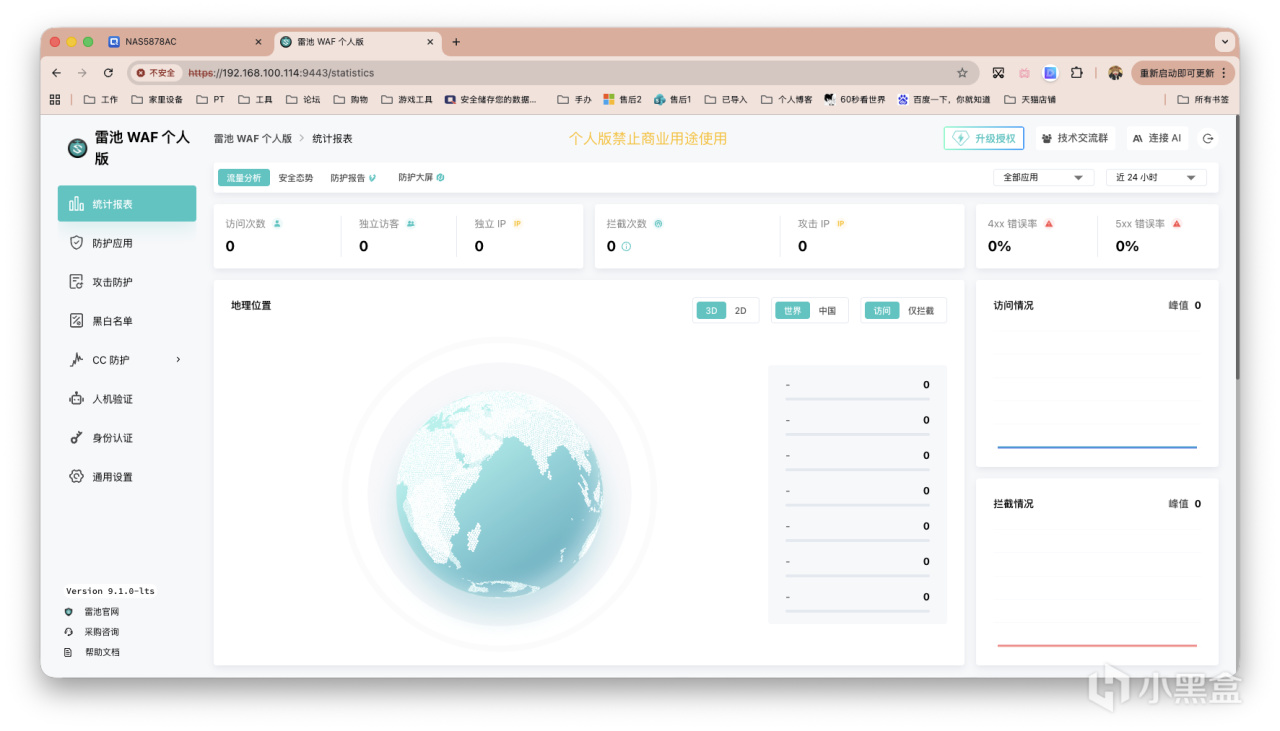Viewport: 1280px width, 731px height.
Task: Click the IP badge next to 独立 IP
Action: [517, 224]
